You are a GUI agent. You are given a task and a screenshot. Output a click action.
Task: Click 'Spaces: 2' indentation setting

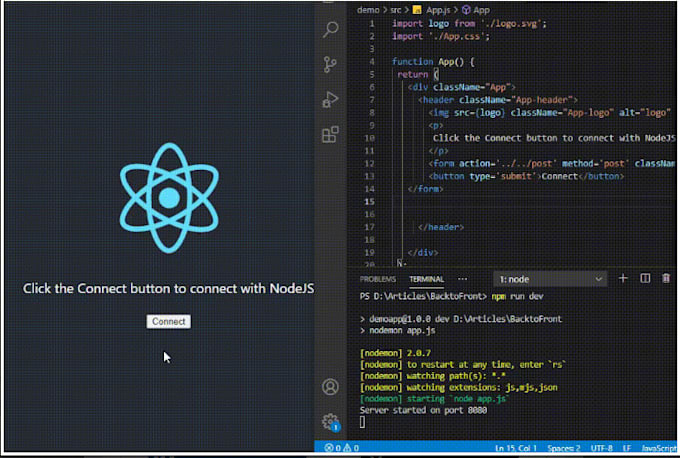[x=563, y=448]
